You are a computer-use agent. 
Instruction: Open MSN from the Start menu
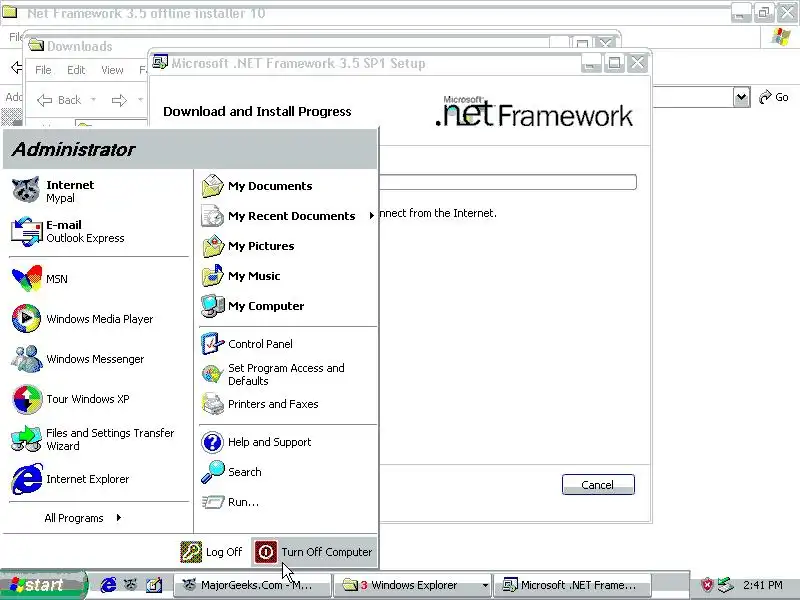tap(99, 279)
